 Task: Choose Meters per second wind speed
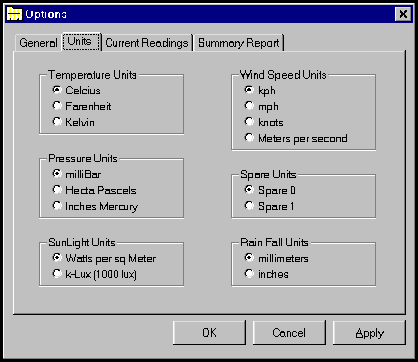click(296, 138)
